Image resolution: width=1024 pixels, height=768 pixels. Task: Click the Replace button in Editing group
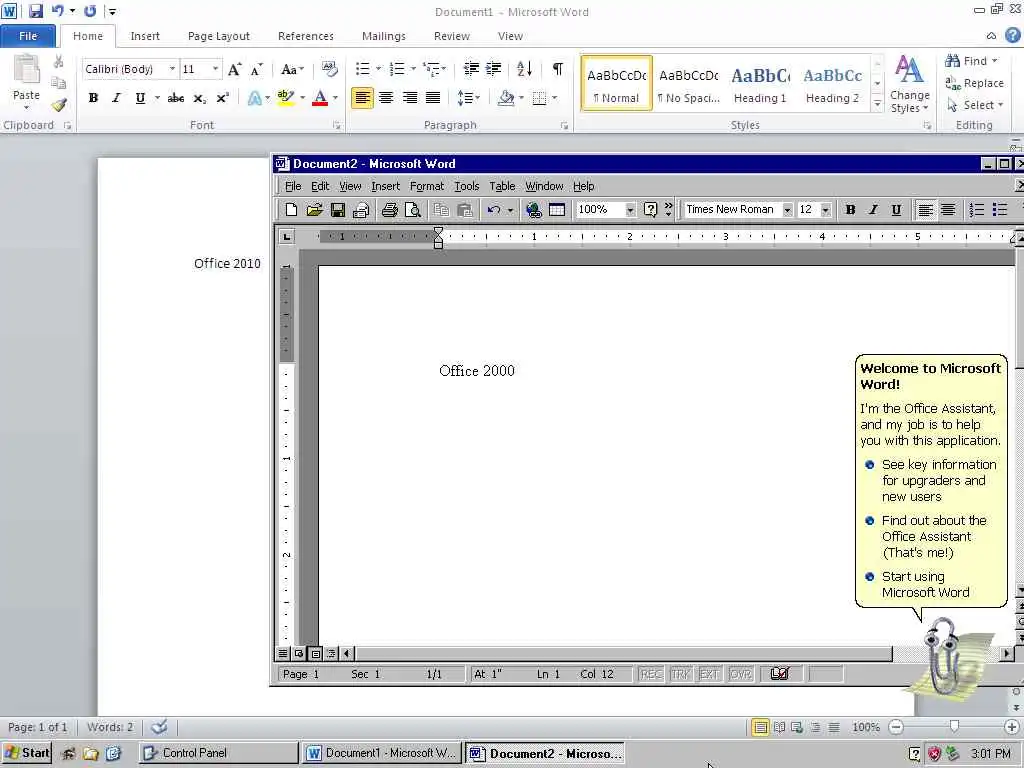(x=974, y=83)
